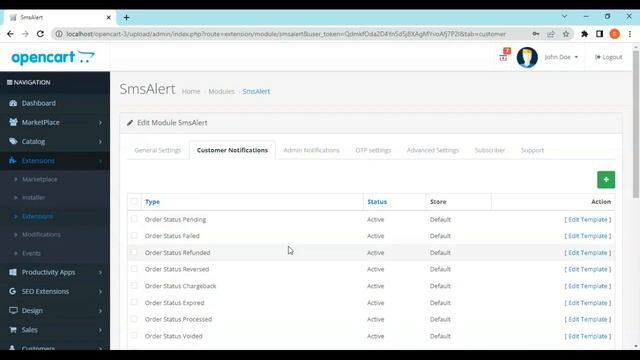Edit Template for Order Status Voided
The height and width of the screenshot is (360, 640).
tap(588, 336)
